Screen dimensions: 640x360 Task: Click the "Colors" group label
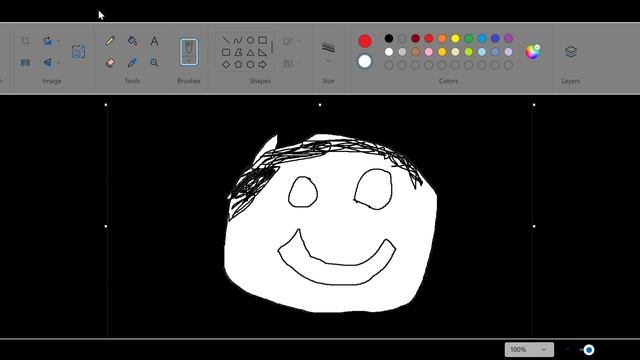[448, 81]
